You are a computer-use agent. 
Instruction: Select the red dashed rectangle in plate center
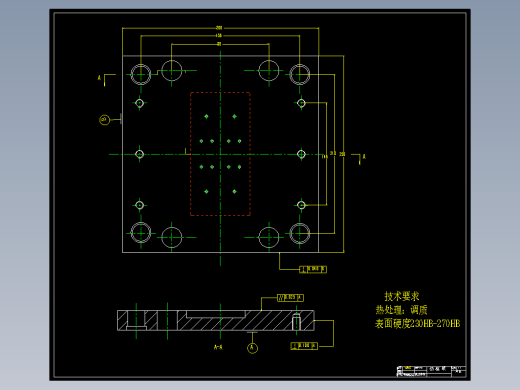tap(220, 154)
